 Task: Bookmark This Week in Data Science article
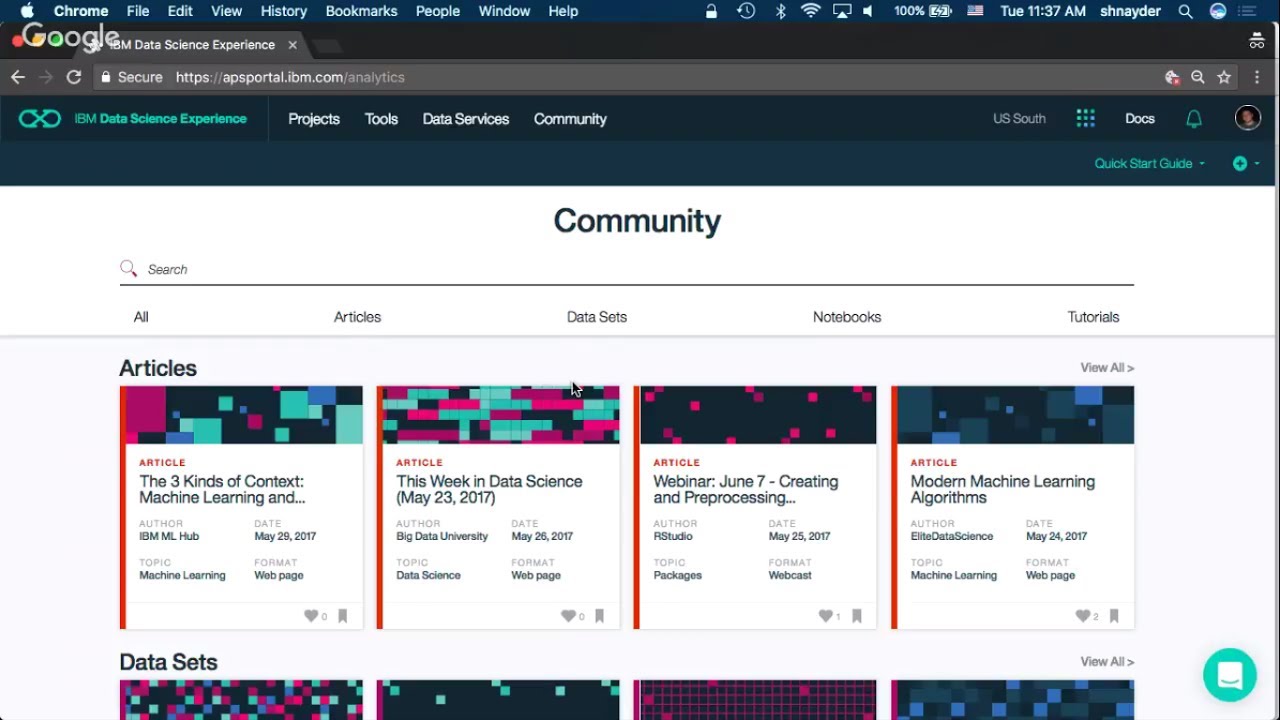point(599,616)
